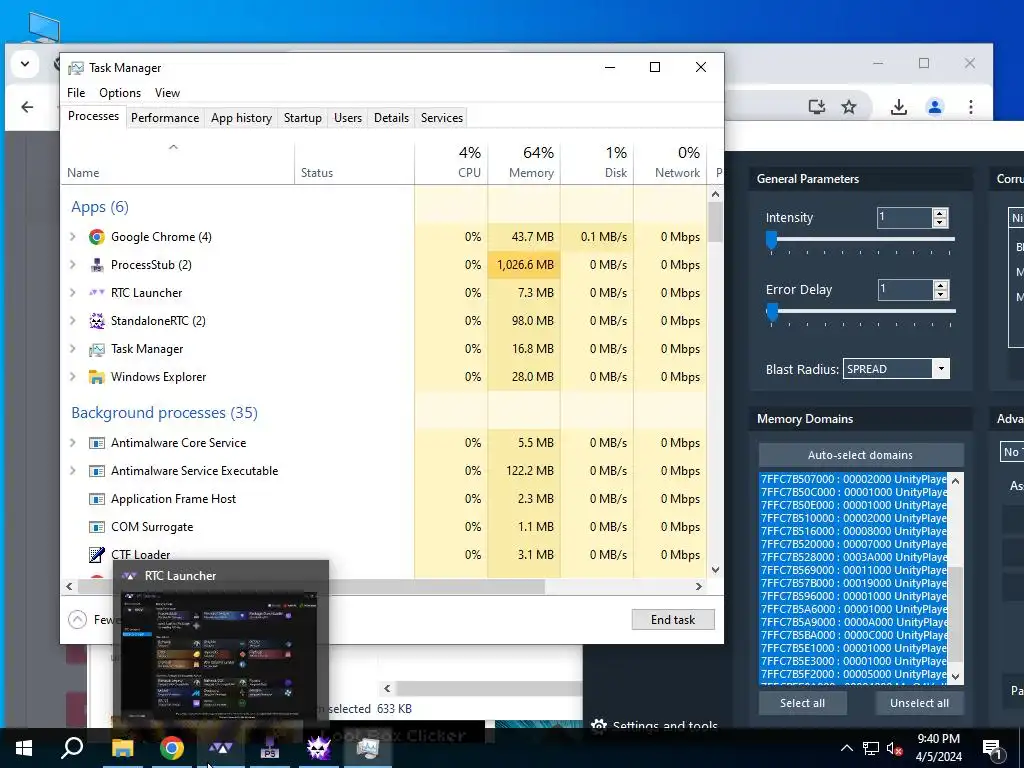Image resolution: width=1024 pixels, height=768 pixels.
Task: Click Chrome's install app icon
Action: coord(816,107)
